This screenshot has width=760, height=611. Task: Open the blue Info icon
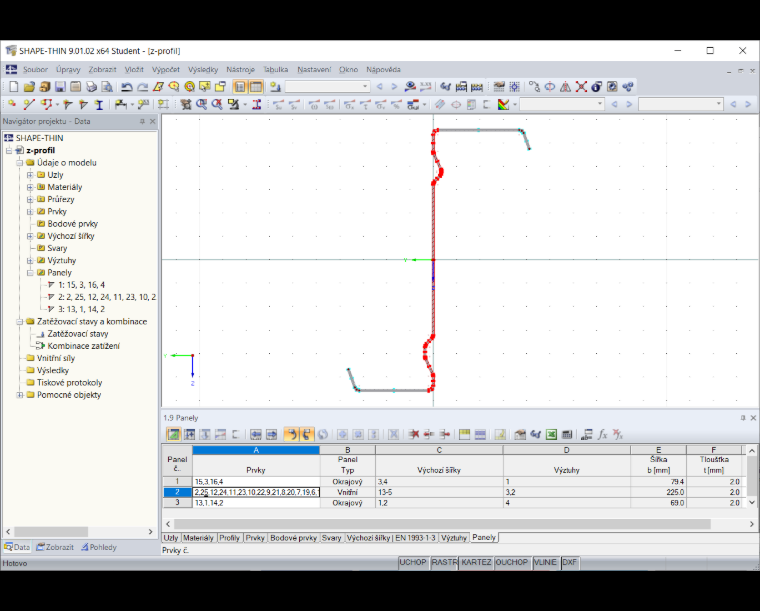click(597, 87)
